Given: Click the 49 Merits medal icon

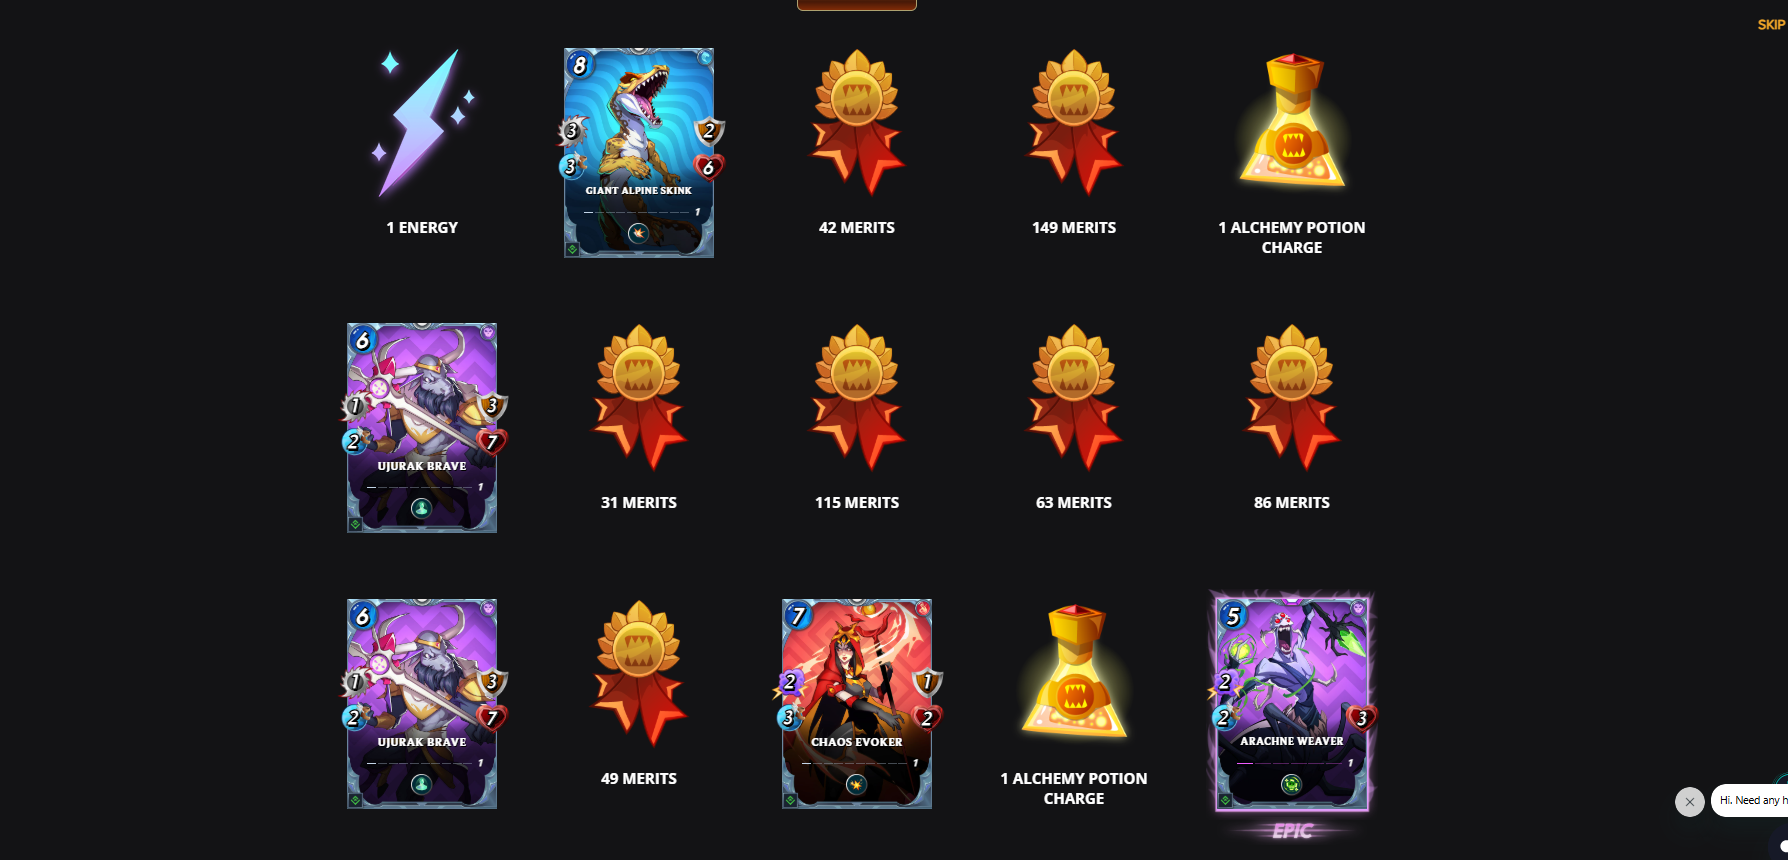Looking at the screenshot, I should 639,673.
